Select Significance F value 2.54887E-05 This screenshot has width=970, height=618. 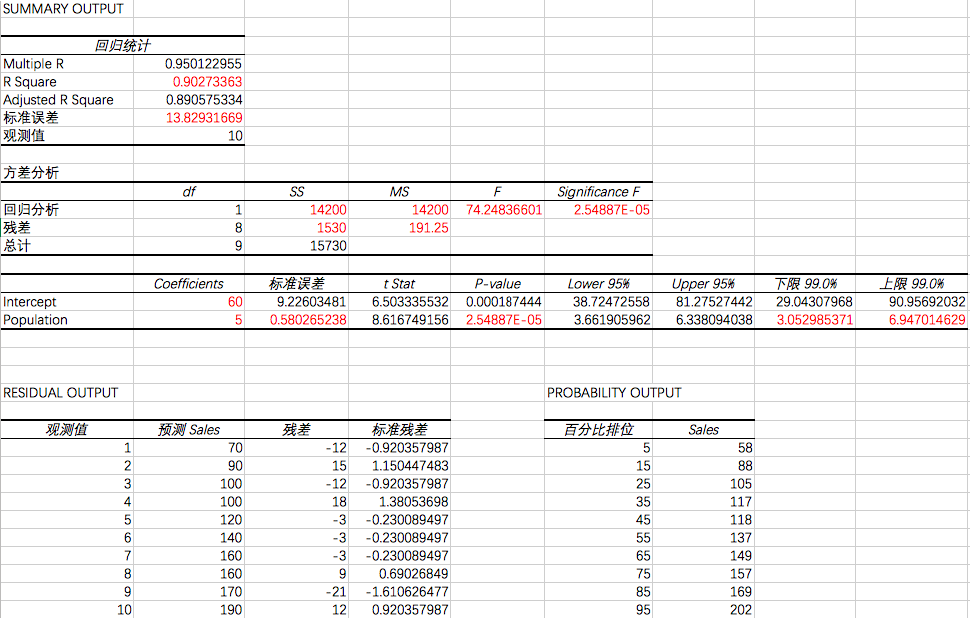612,210
